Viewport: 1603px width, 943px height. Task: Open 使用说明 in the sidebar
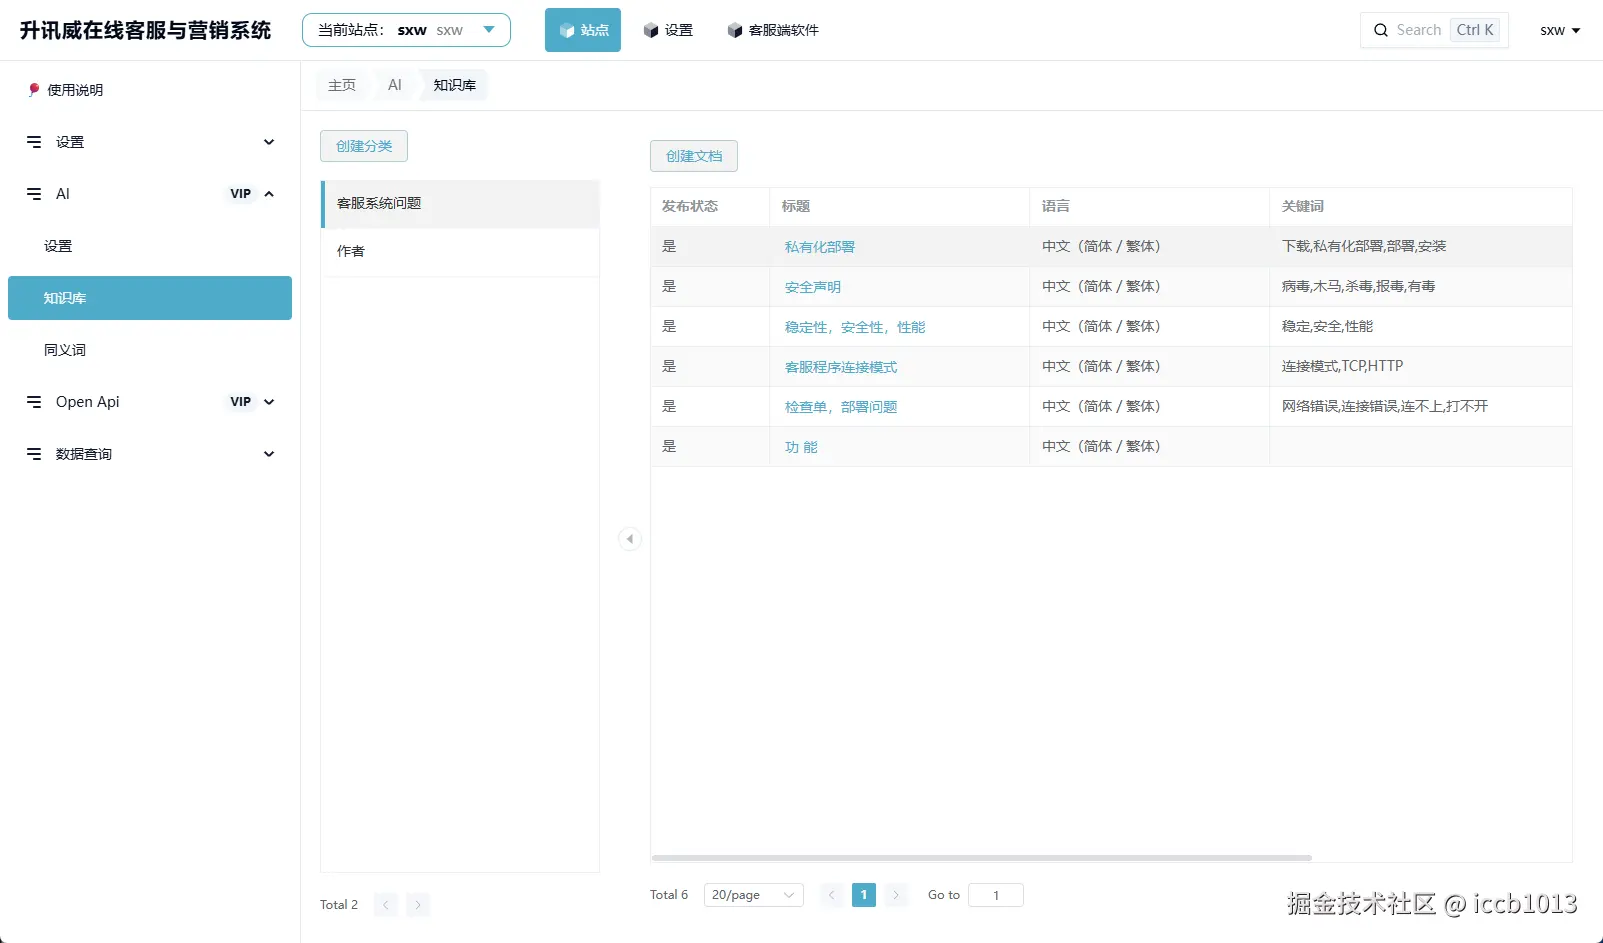(x=75, y=90)
